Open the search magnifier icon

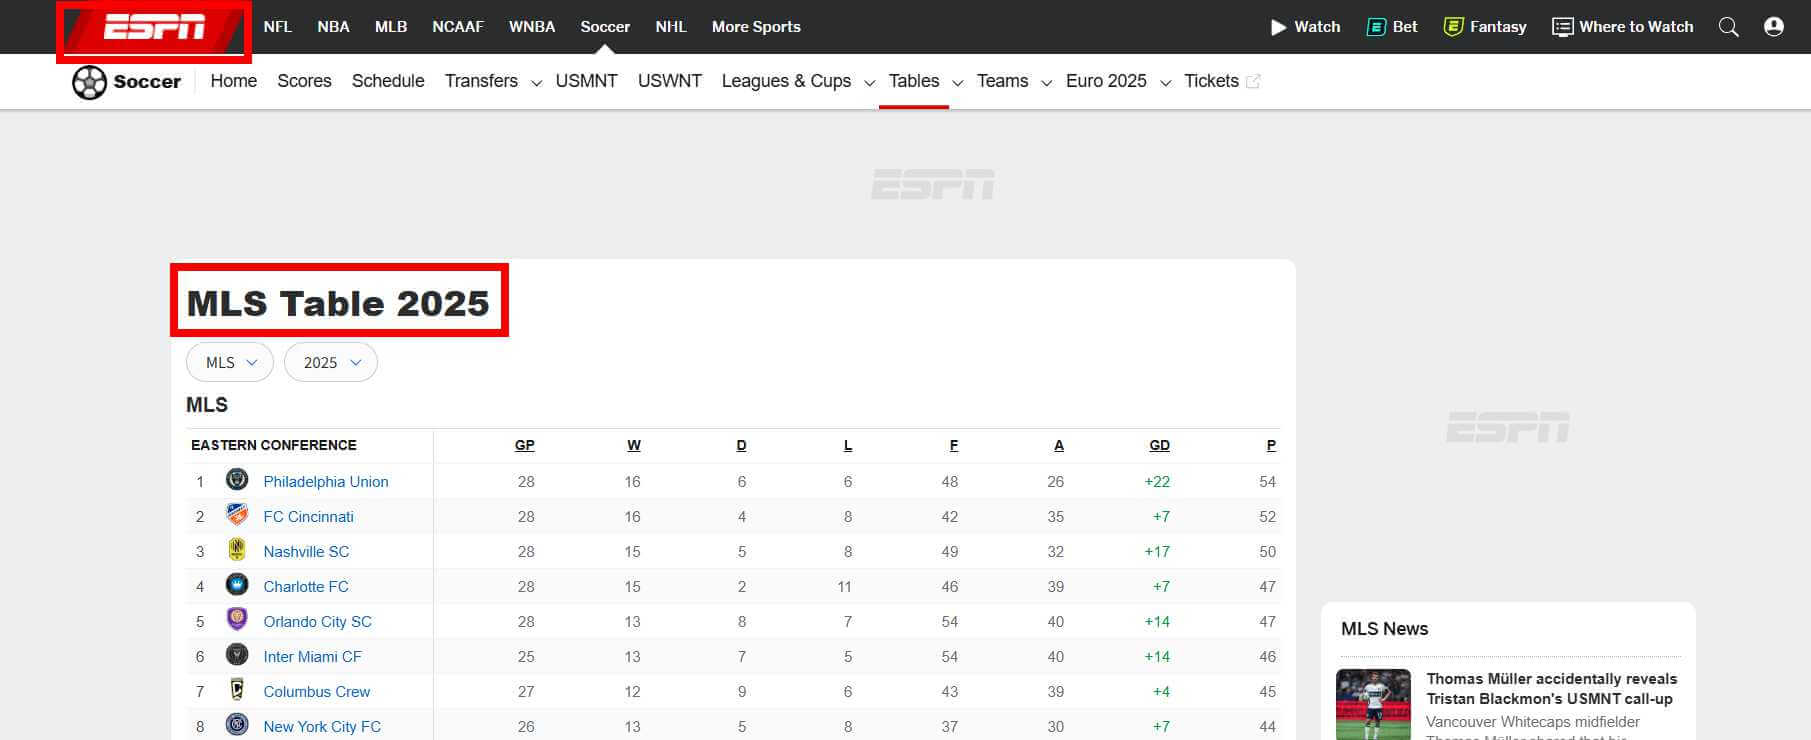pyautogui.click(x=1728, y=27)
